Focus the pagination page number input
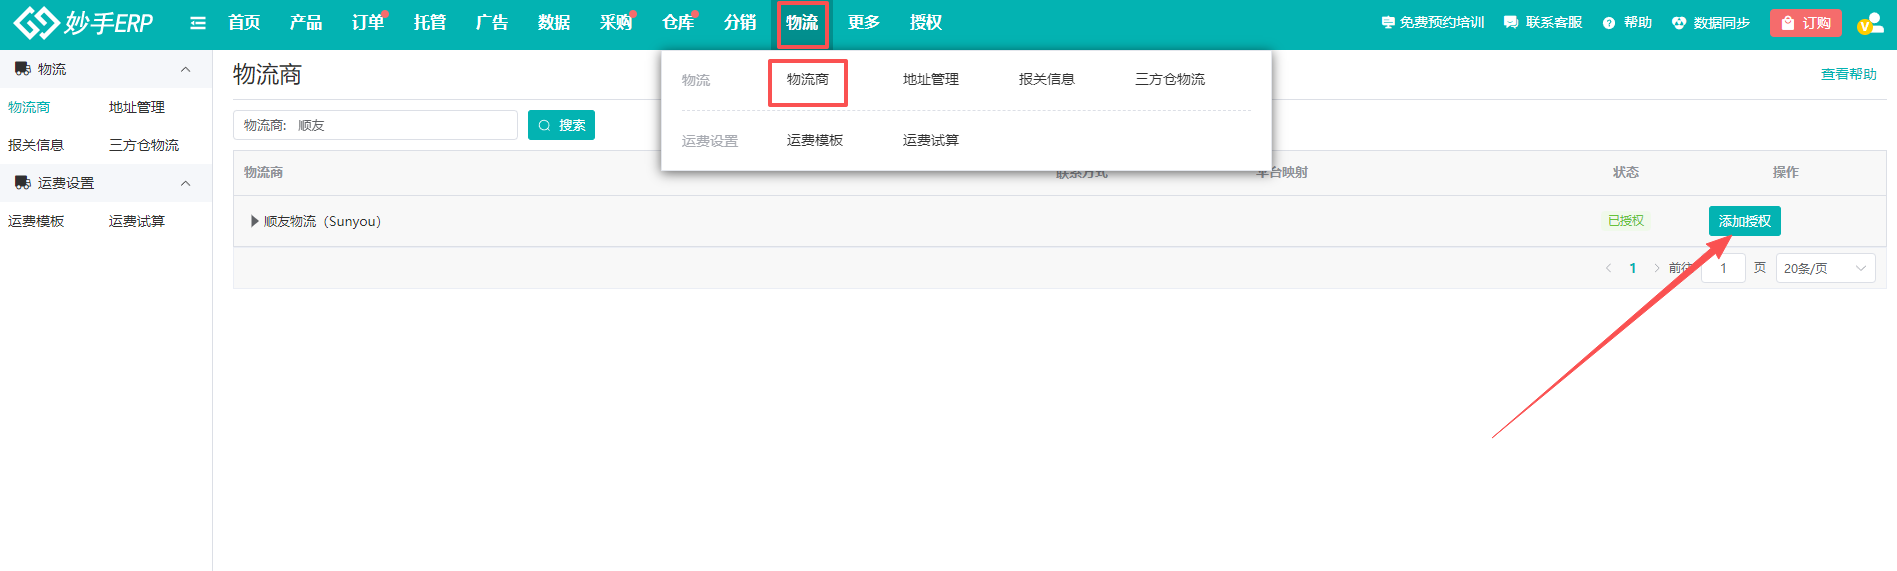 1723,268
